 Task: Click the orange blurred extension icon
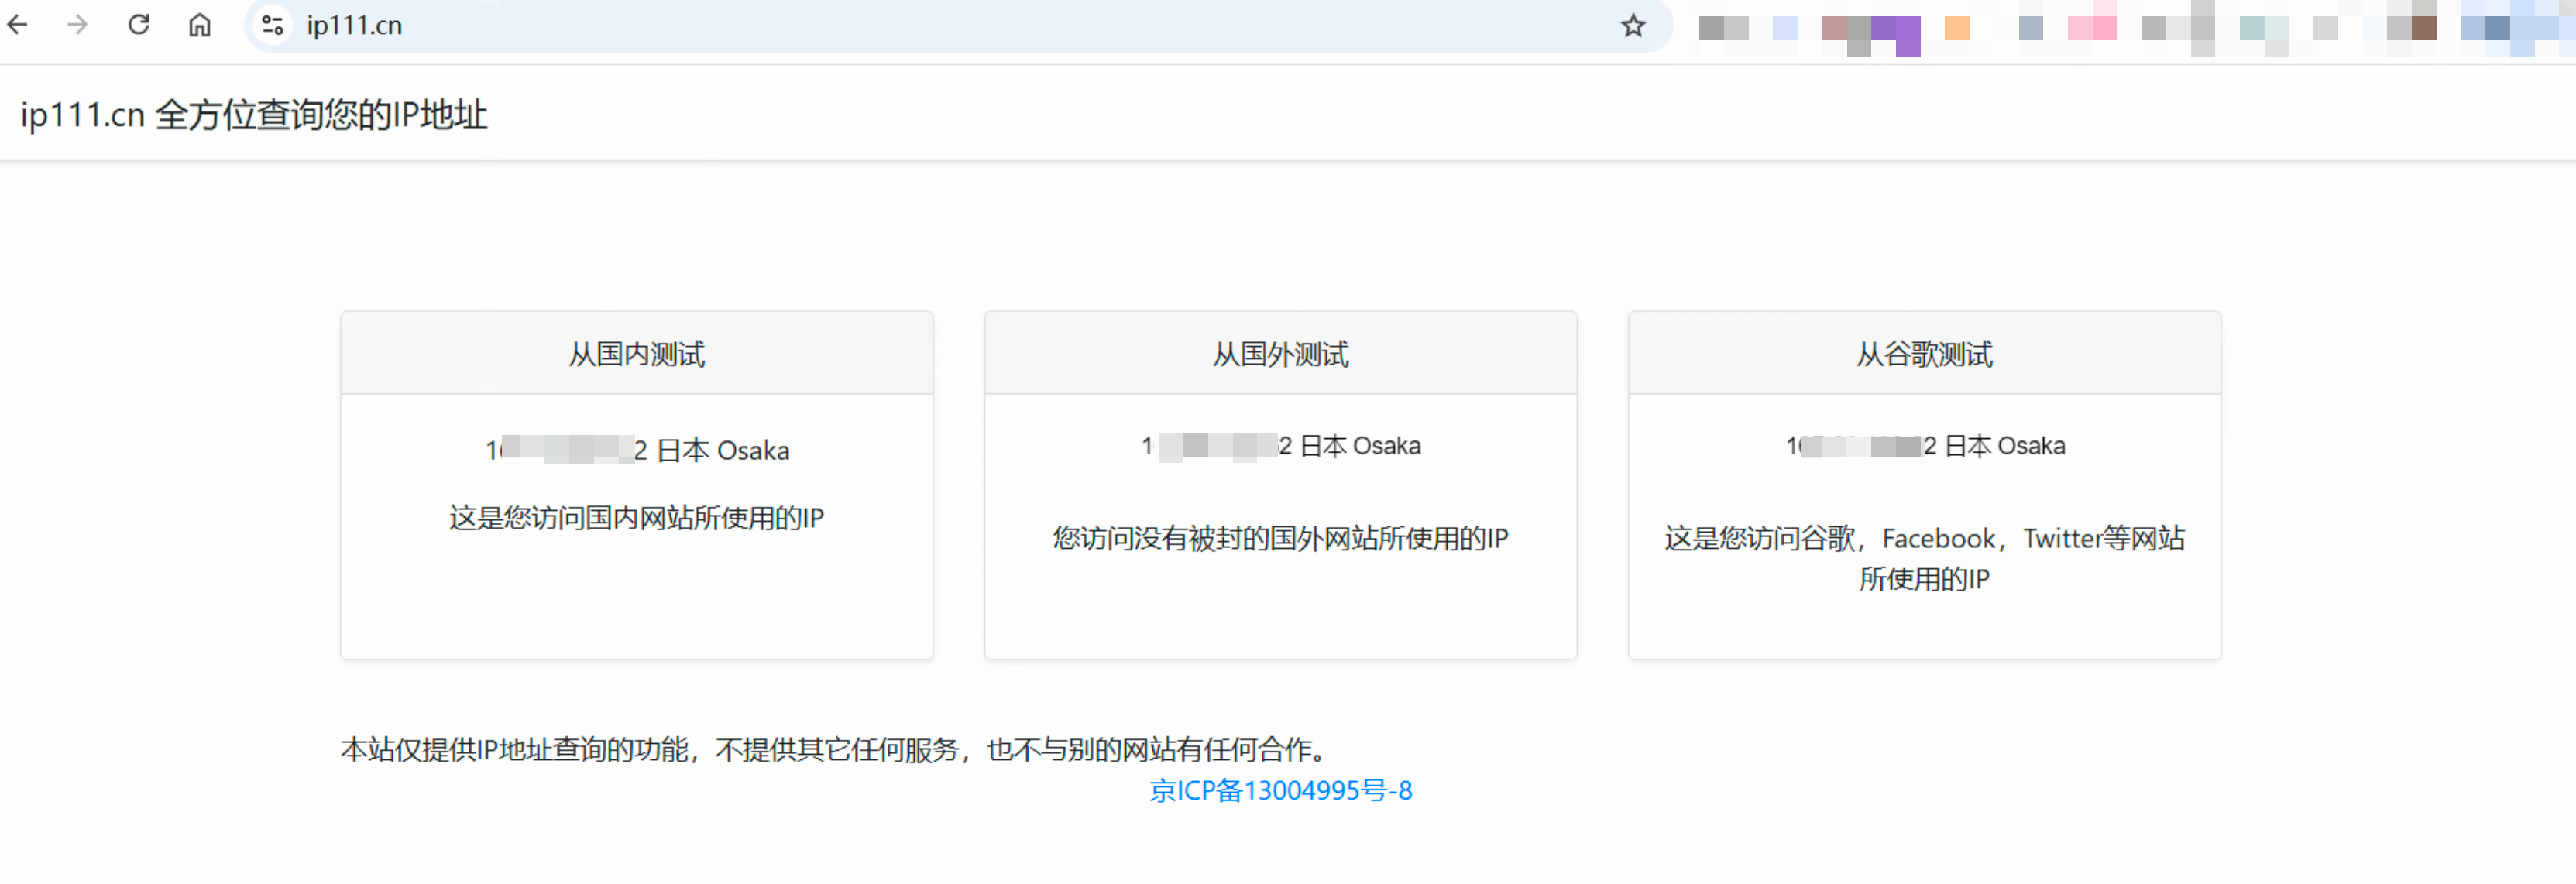tap(1957, 28)
